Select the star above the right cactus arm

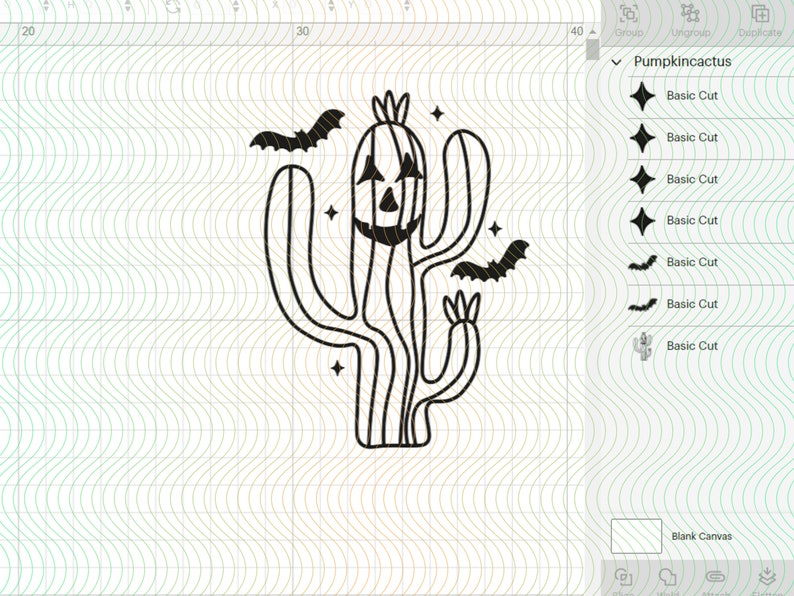click(x=437, y=113)
